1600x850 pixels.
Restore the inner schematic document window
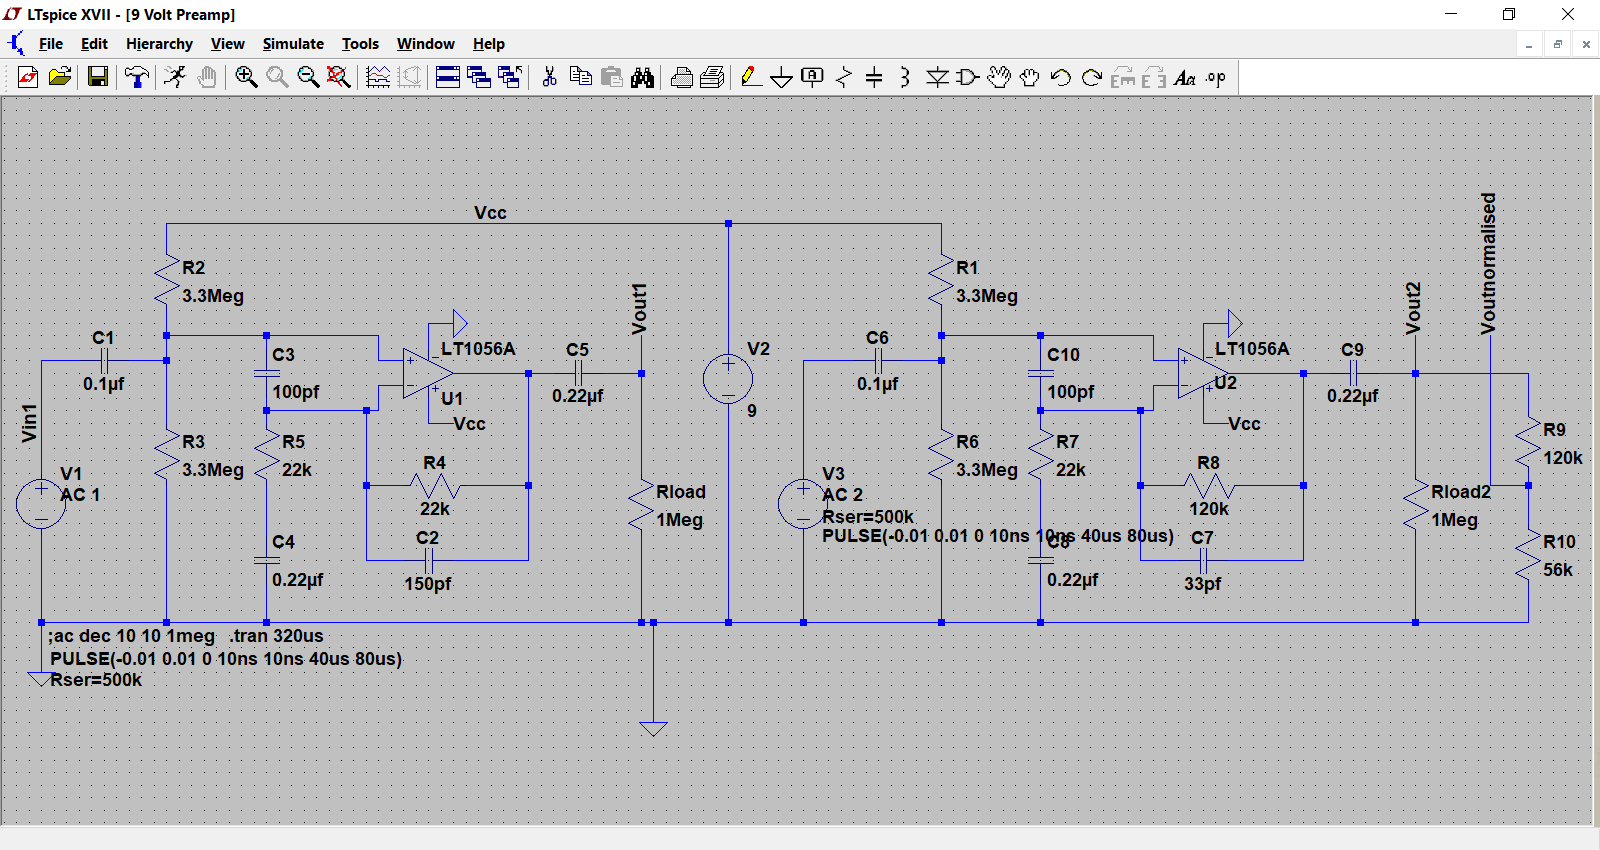coord(1557,44)
